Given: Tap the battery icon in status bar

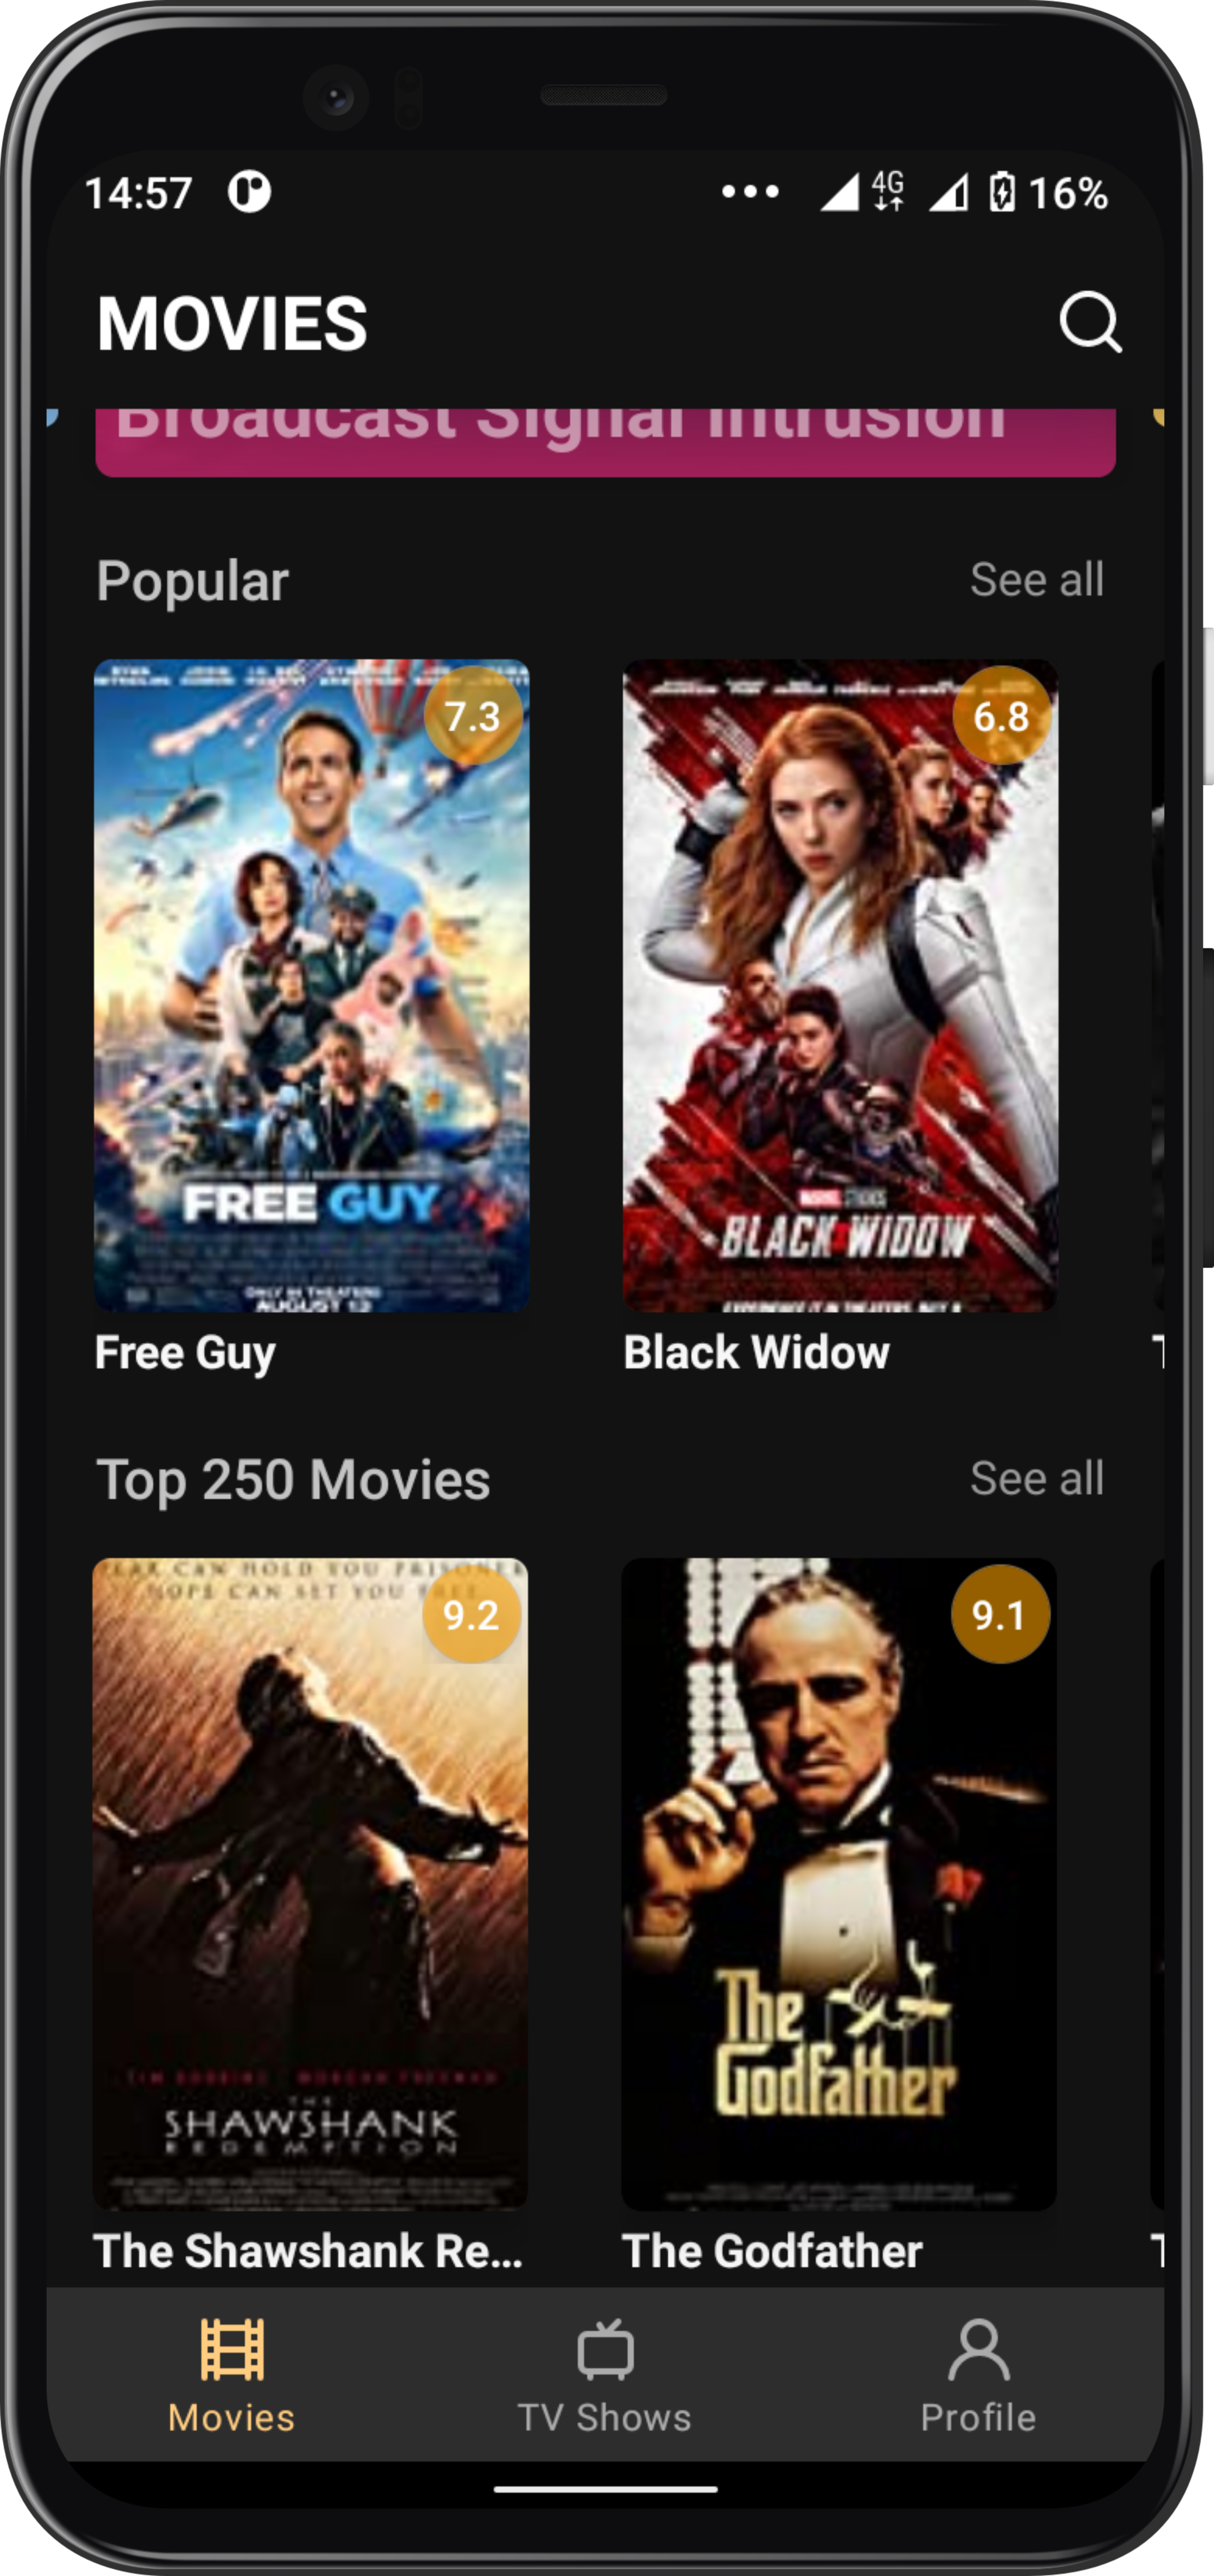Looking at the screenshot, I should coord(1001,192).
